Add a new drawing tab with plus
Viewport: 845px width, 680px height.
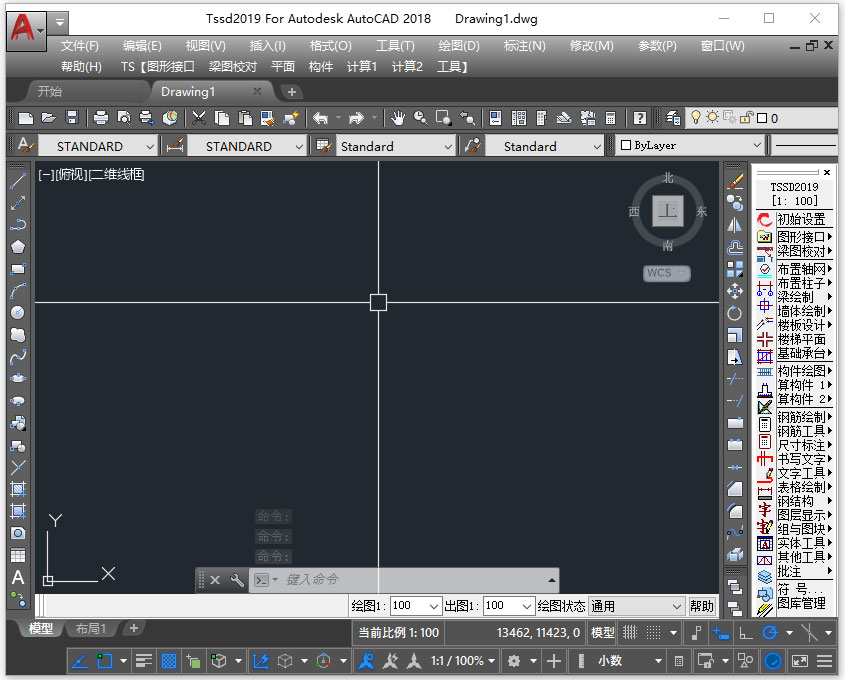pos(292,92)
